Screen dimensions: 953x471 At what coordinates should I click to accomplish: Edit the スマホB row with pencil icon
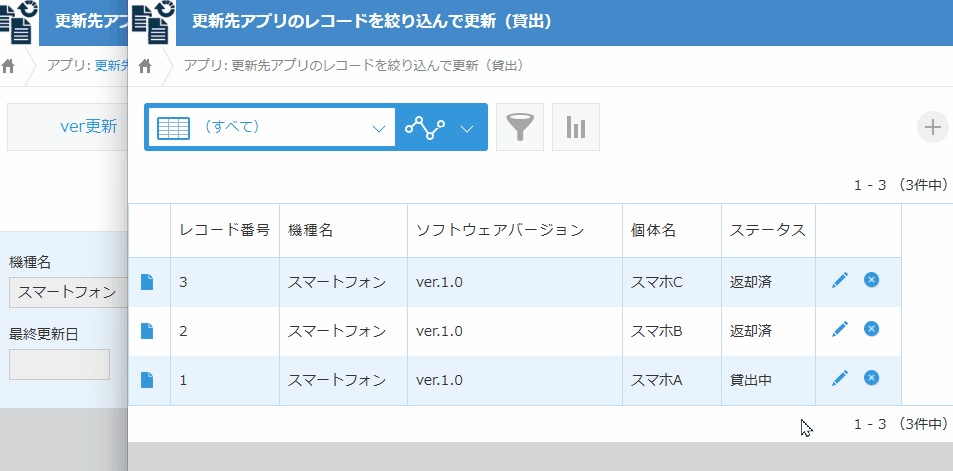point(839,329)
